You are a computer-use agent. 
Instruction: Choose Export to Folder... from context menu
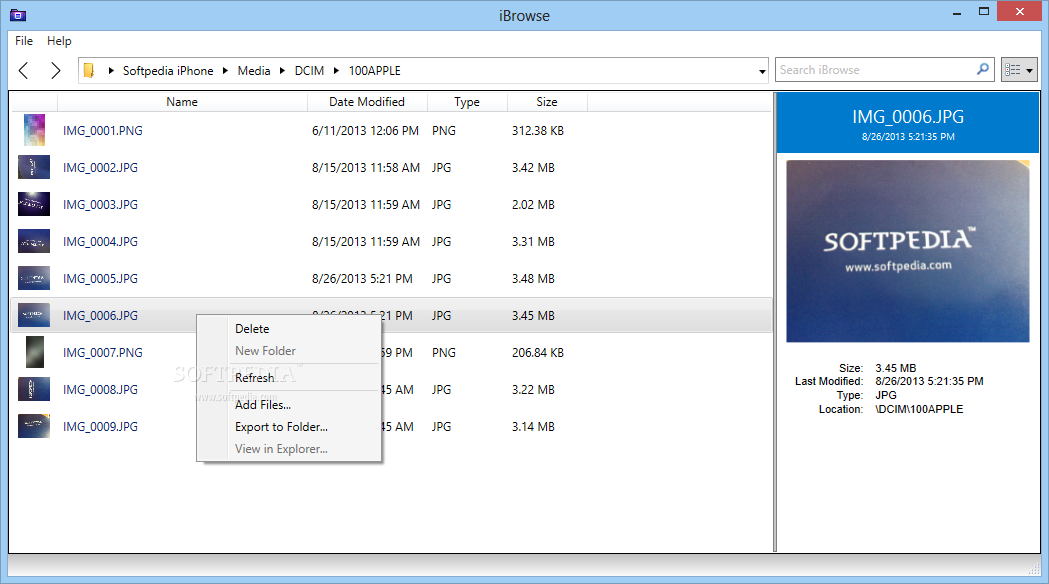click(x=281, y=427)
